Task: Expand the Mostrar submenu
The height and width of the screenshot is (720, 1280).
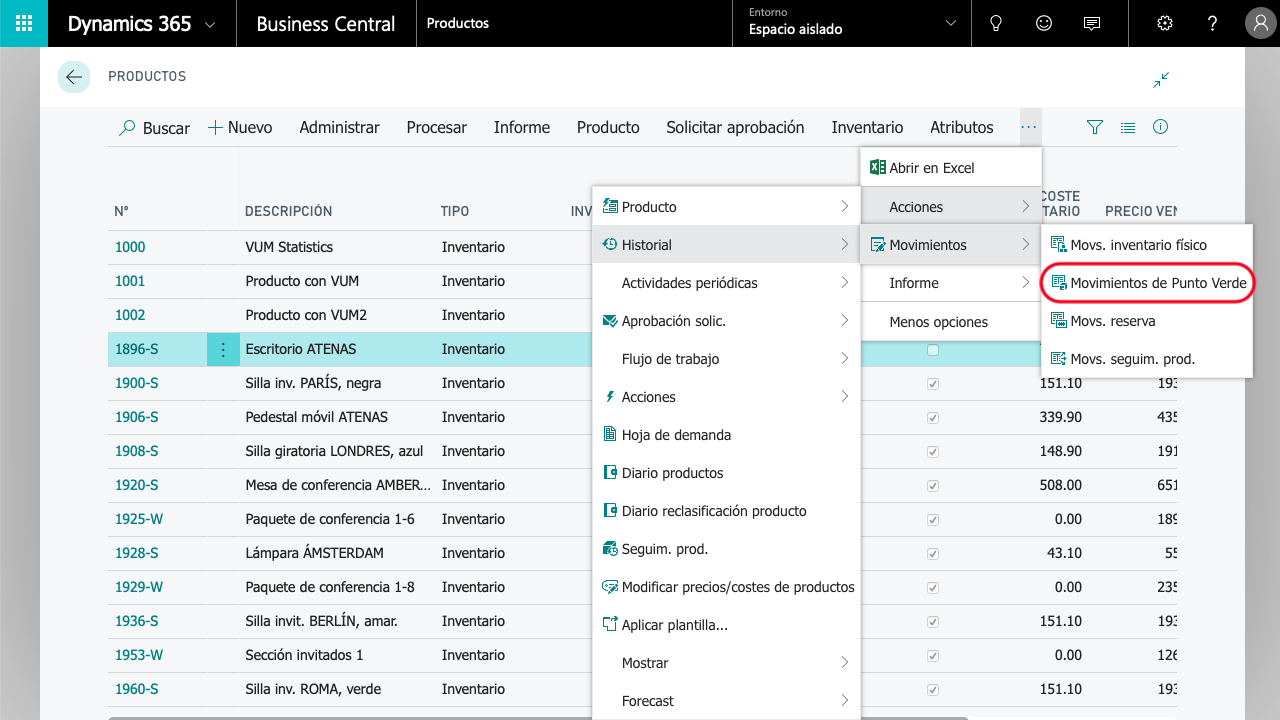Action: pos(726,663)
